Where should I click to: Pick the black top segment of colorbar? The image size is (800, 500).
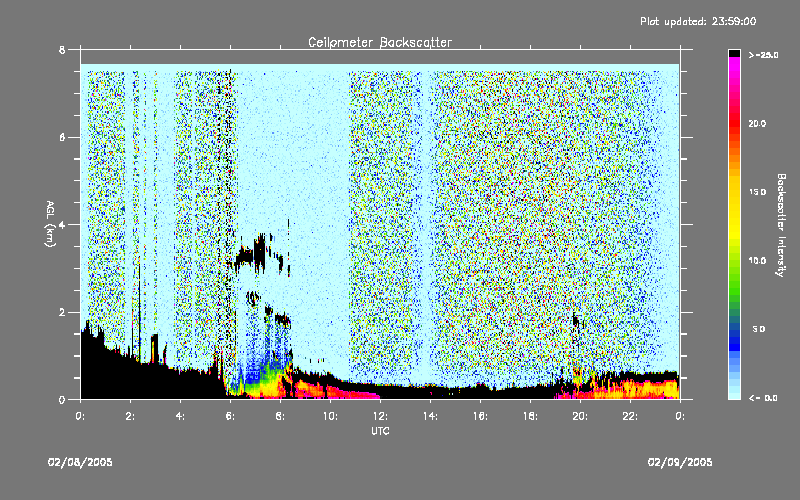tap(734, 53)
